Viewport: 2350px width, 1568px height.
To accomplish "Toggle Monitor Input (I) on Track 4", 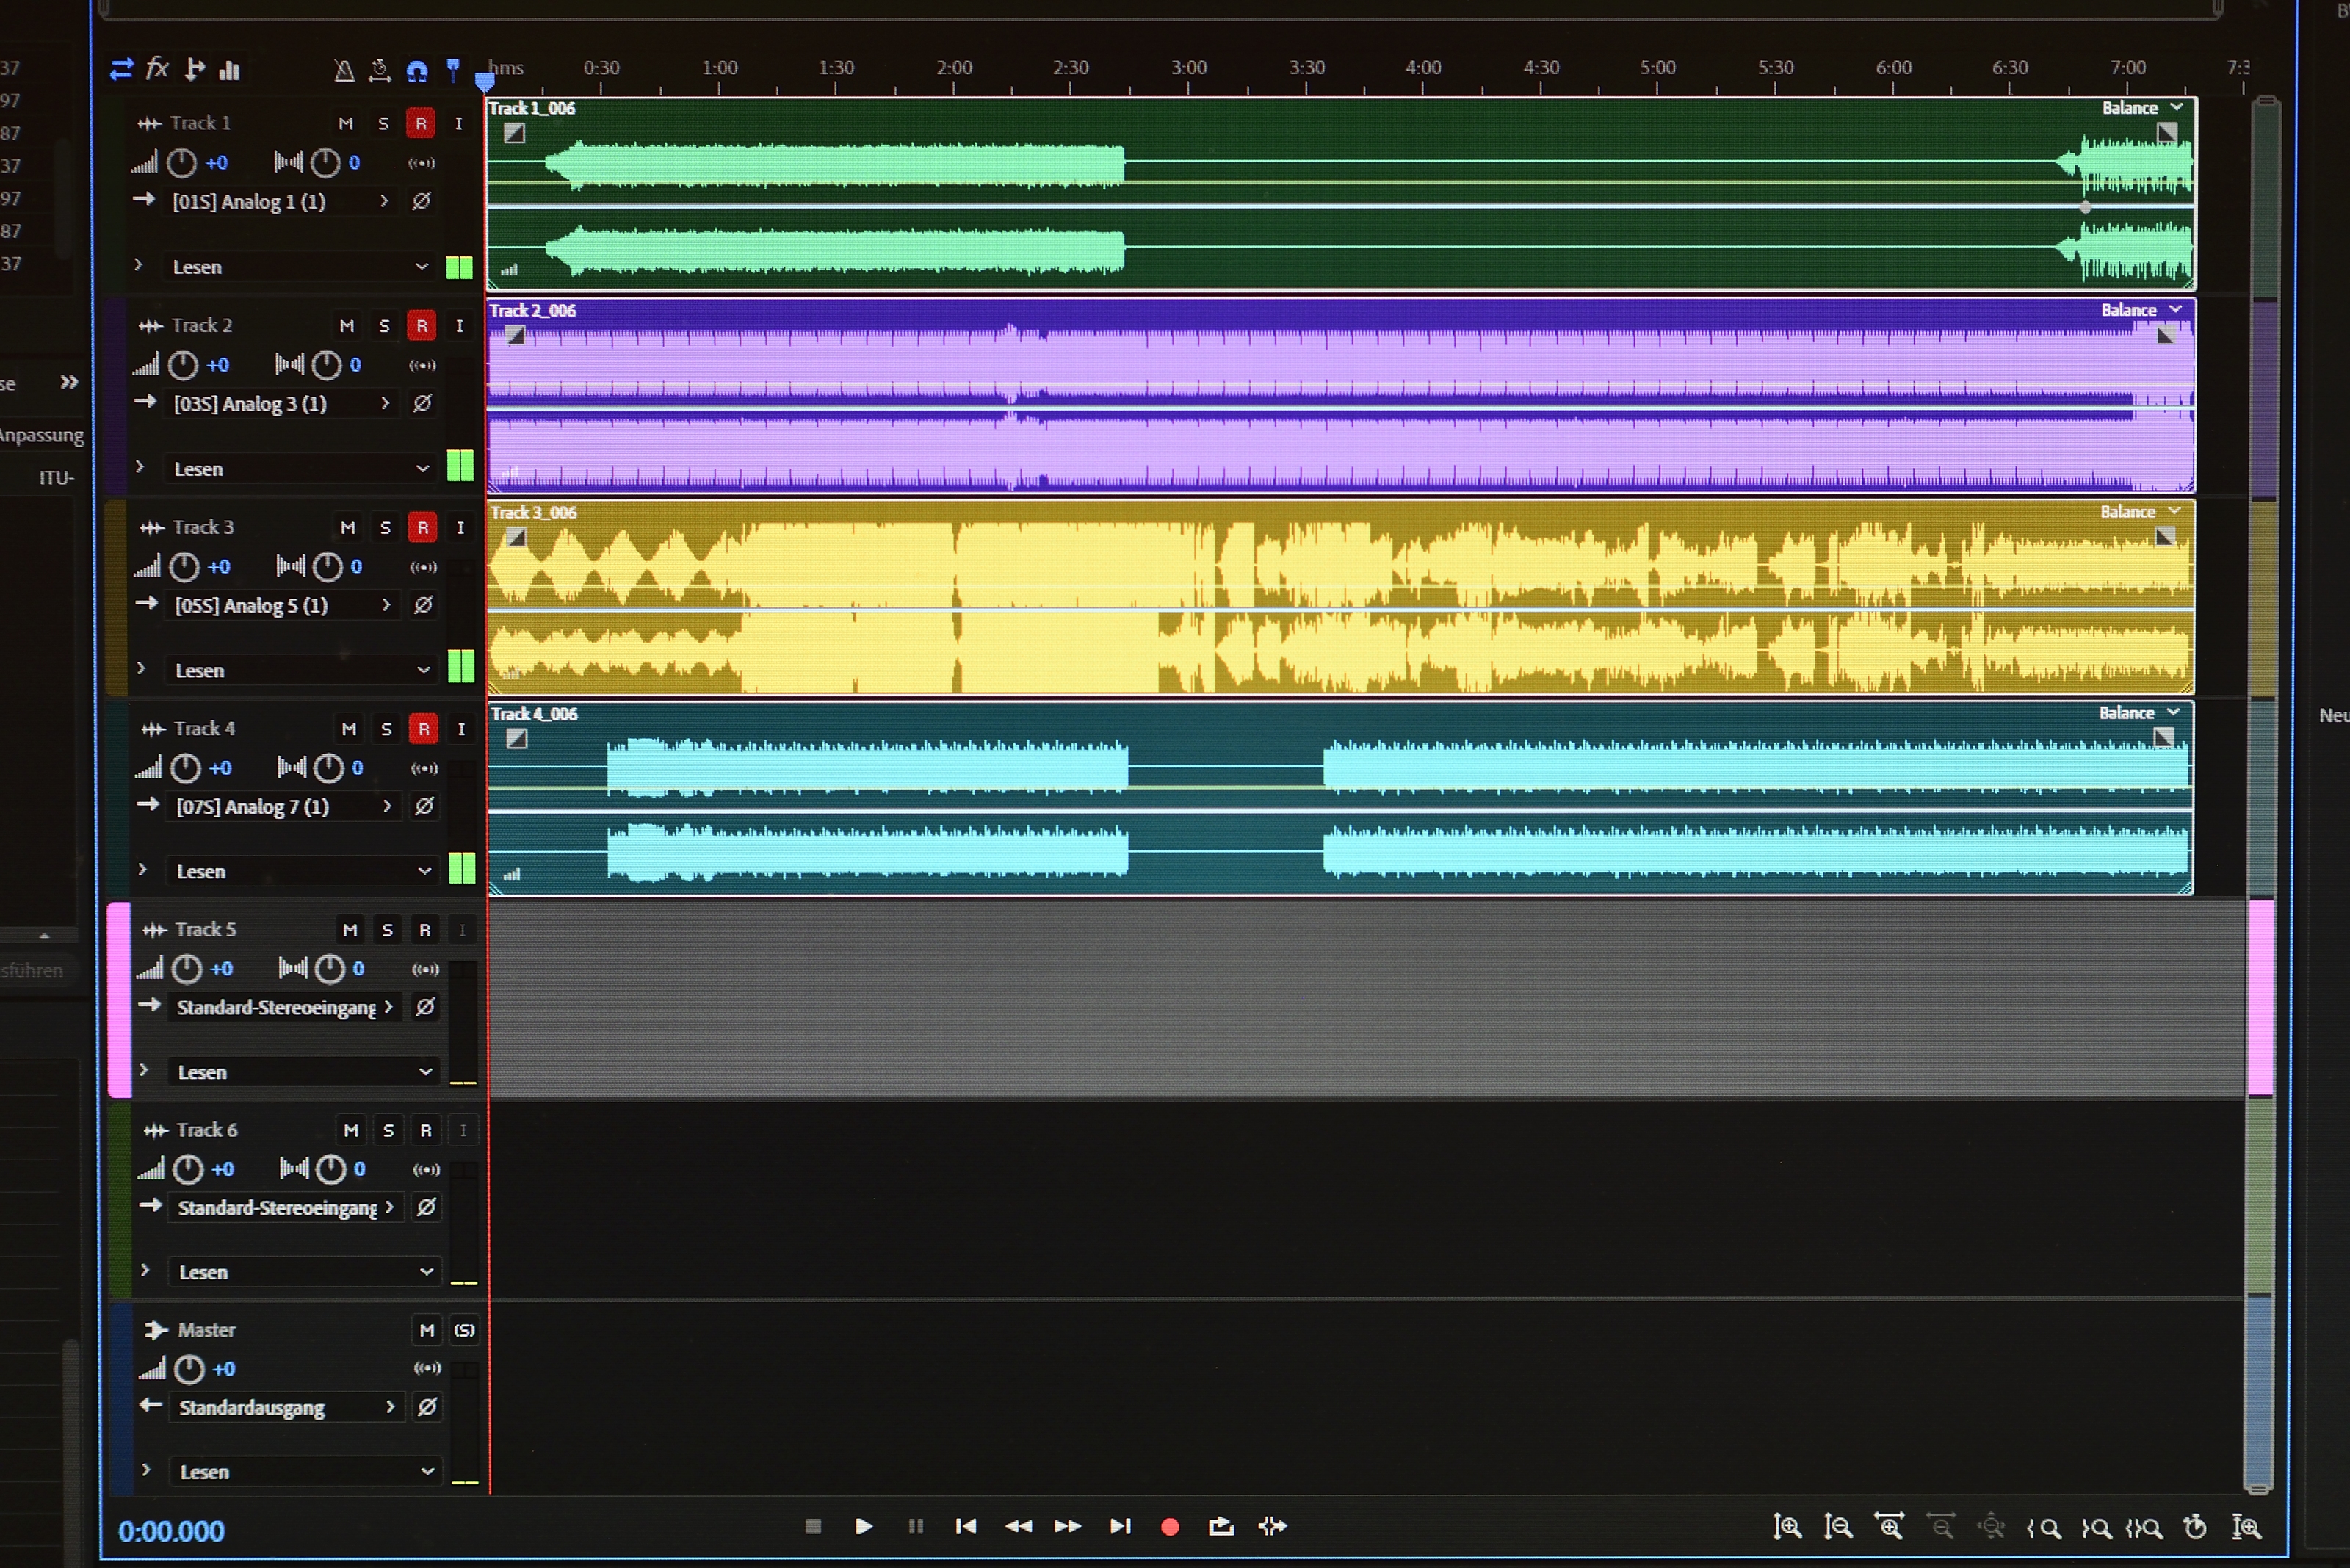I will click(x=461, y=729).
